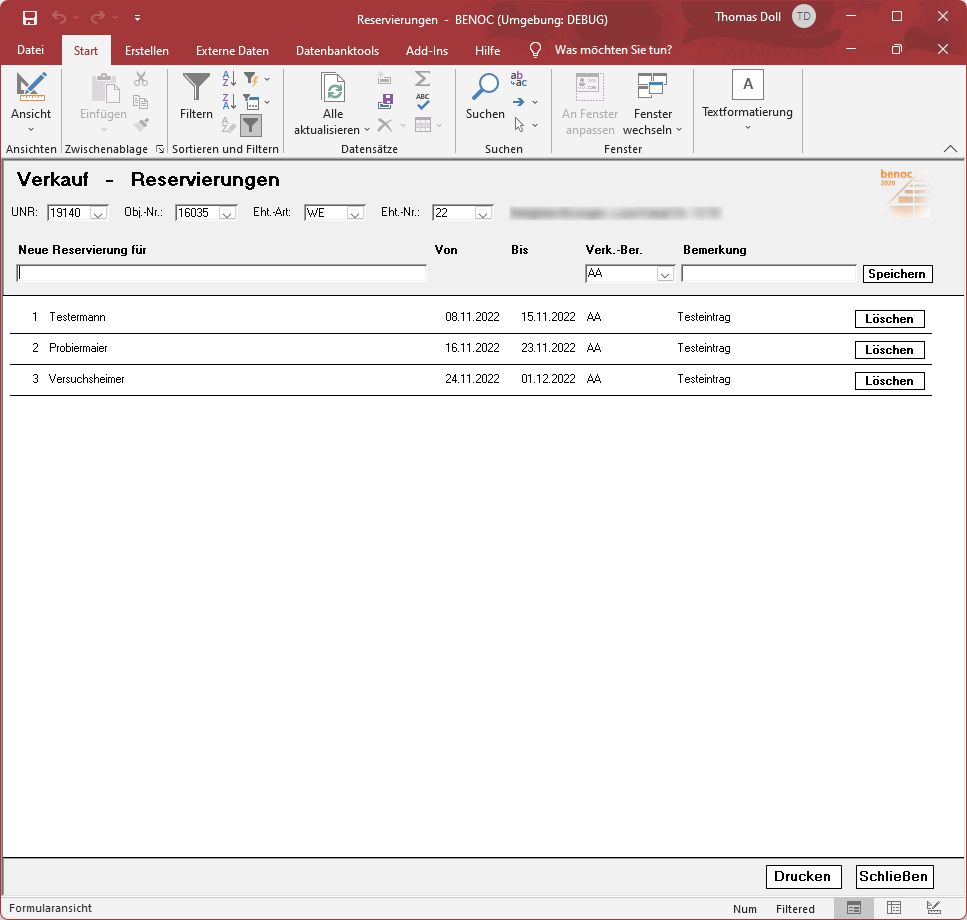
Task: Toggle the active filter funnel icon
Action: tap(250, 125)
